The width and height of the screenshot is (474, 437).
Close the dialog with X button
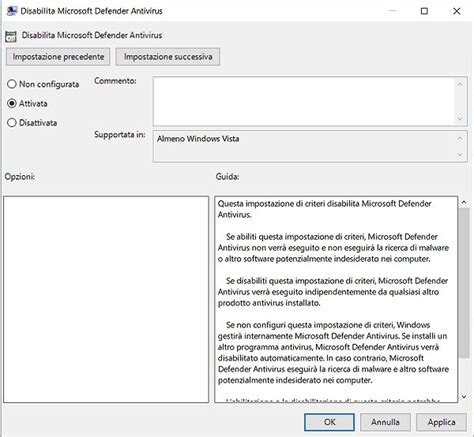(x=457, y=11)
